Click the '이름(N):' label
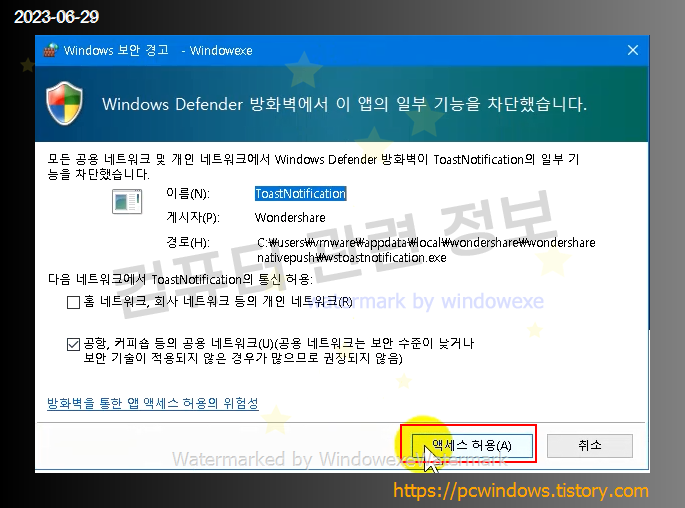 [x=188, y=193]
